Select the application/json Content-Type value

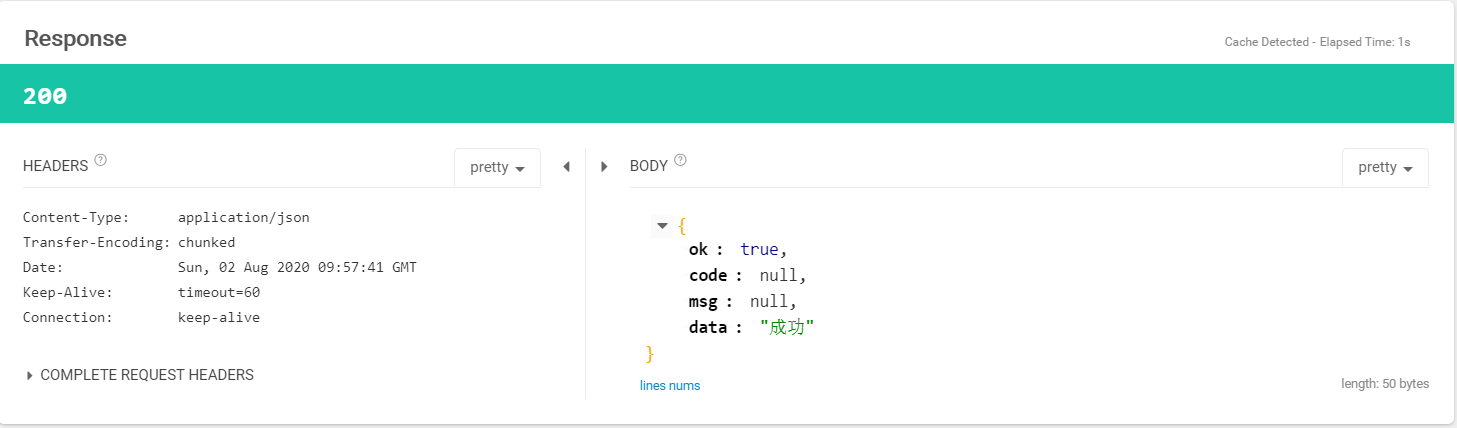pyautogui.click(x=243, y=217)
